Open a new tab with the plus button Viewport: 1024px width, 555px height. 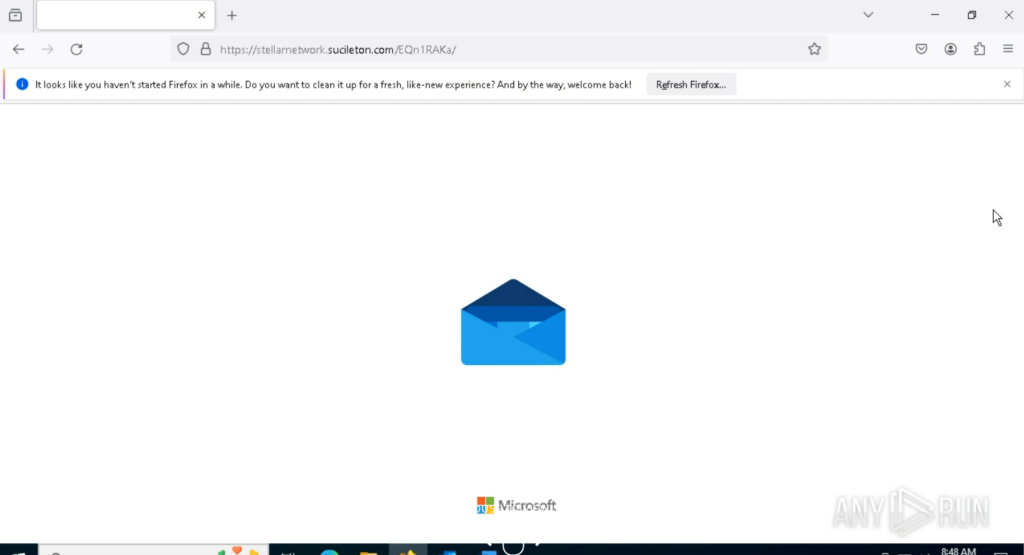(x=232, y=15)
